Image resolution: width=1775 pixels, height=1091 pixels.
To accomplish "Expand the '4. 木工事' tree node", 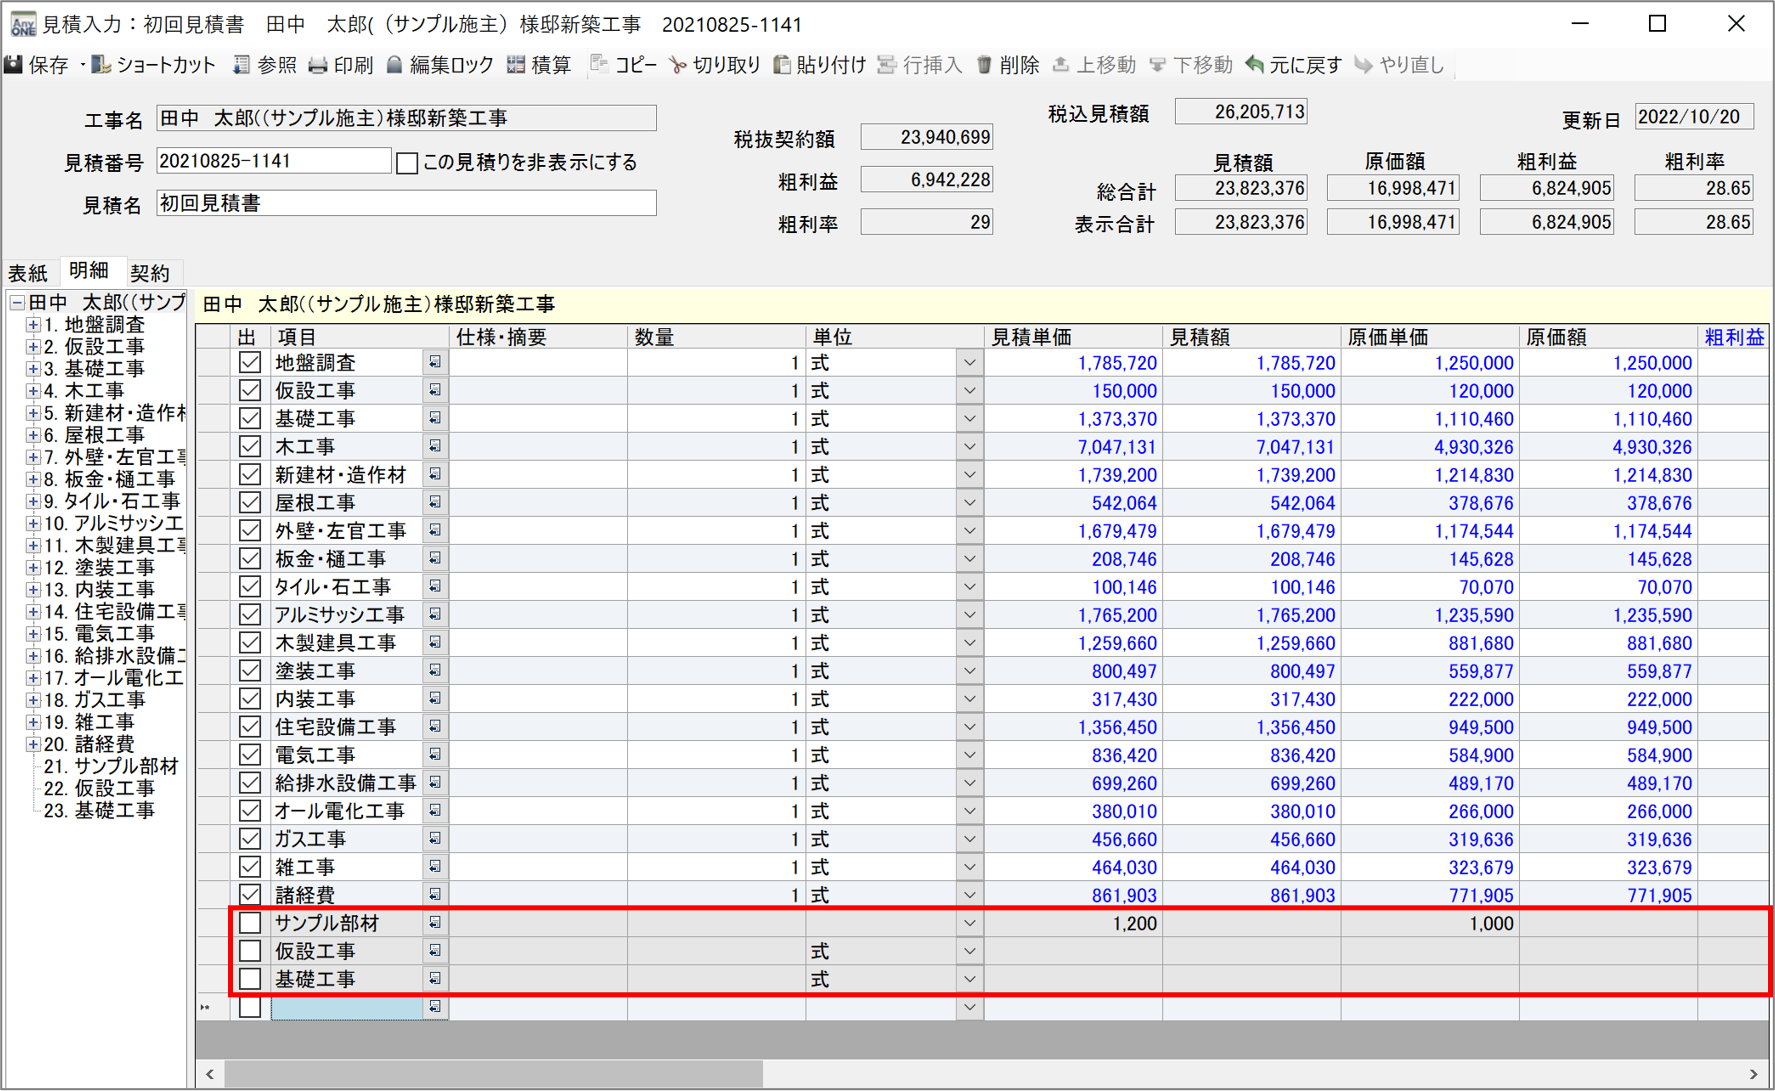I will click(x=33, y=391).
